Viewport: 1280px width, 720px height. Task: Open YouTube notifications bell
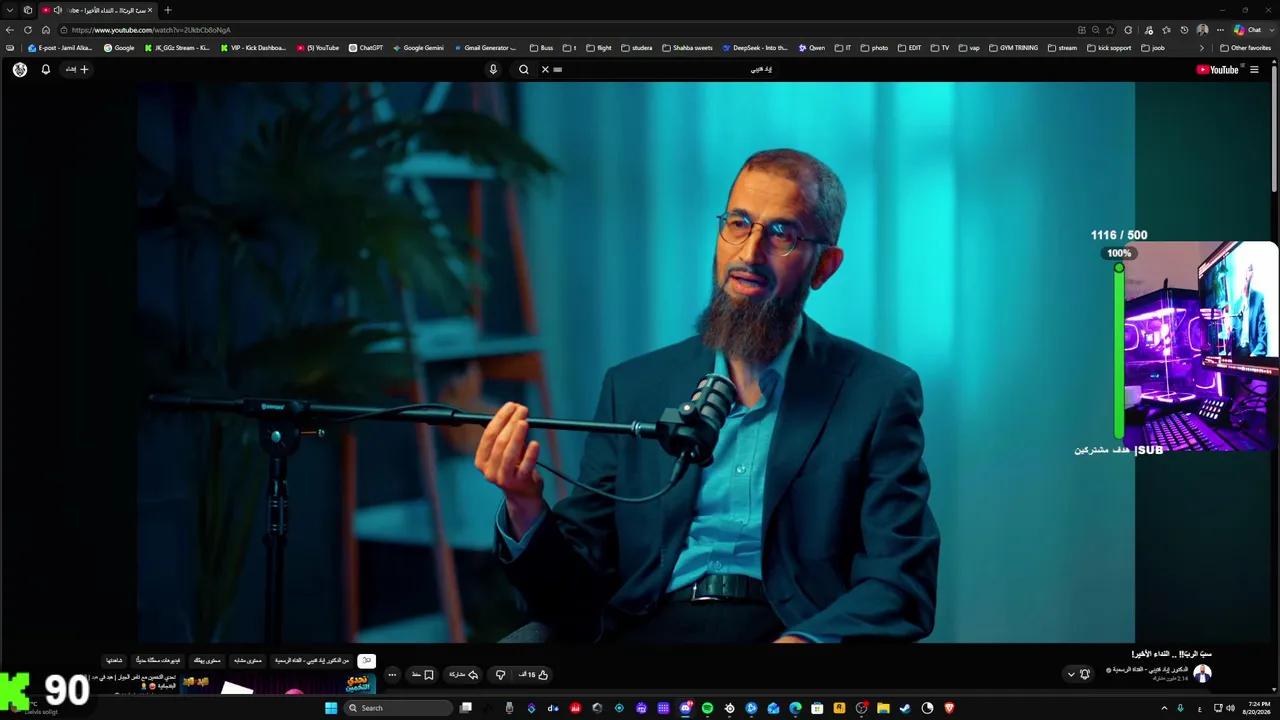coord(45,70)
